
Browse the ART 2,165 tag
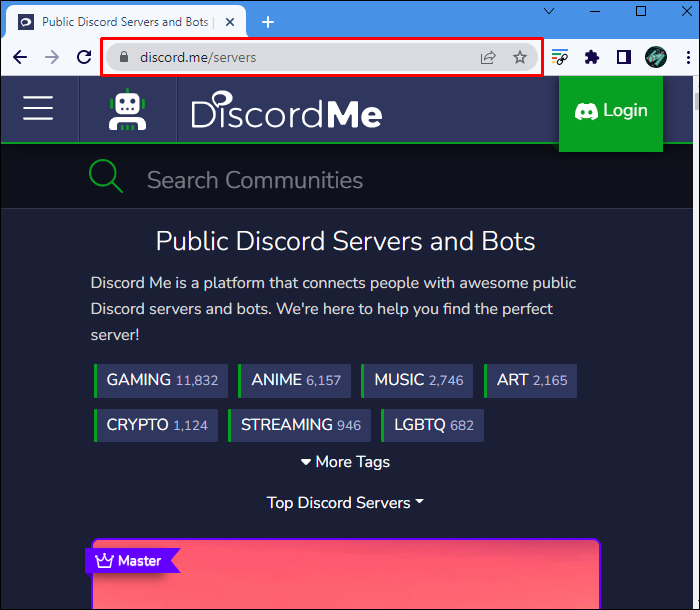pyautogui.click(x=531, y=380)
